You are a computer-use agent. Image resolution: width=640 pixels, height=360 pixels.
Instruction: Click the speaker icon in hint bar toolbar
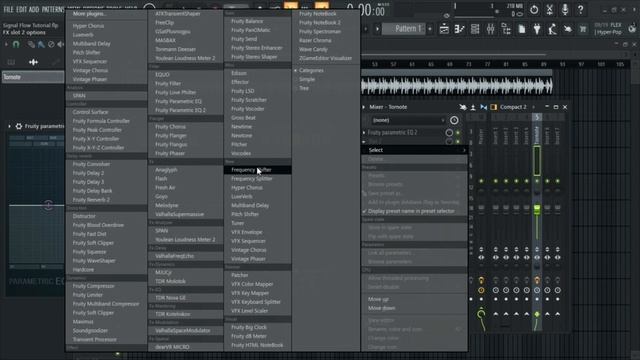(x=60, y=44)
